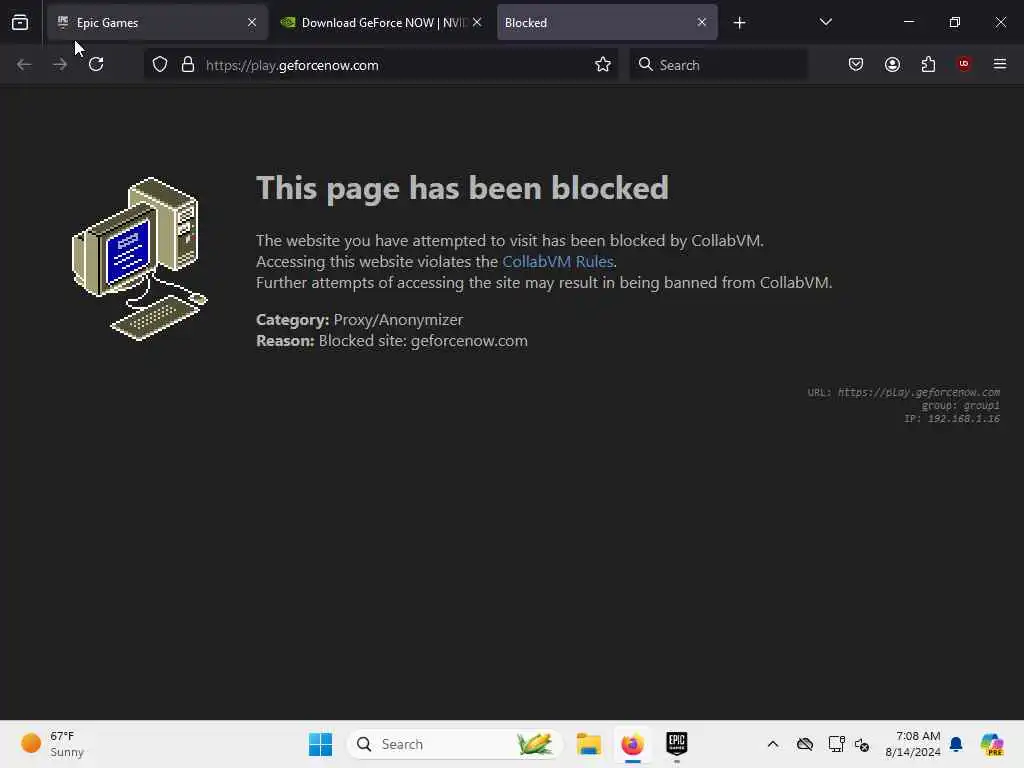Click the blocked URL text play.geforcenow.com
This screenshot has width=1024, height=768.
pyautogui.click(x=918, y=392)
